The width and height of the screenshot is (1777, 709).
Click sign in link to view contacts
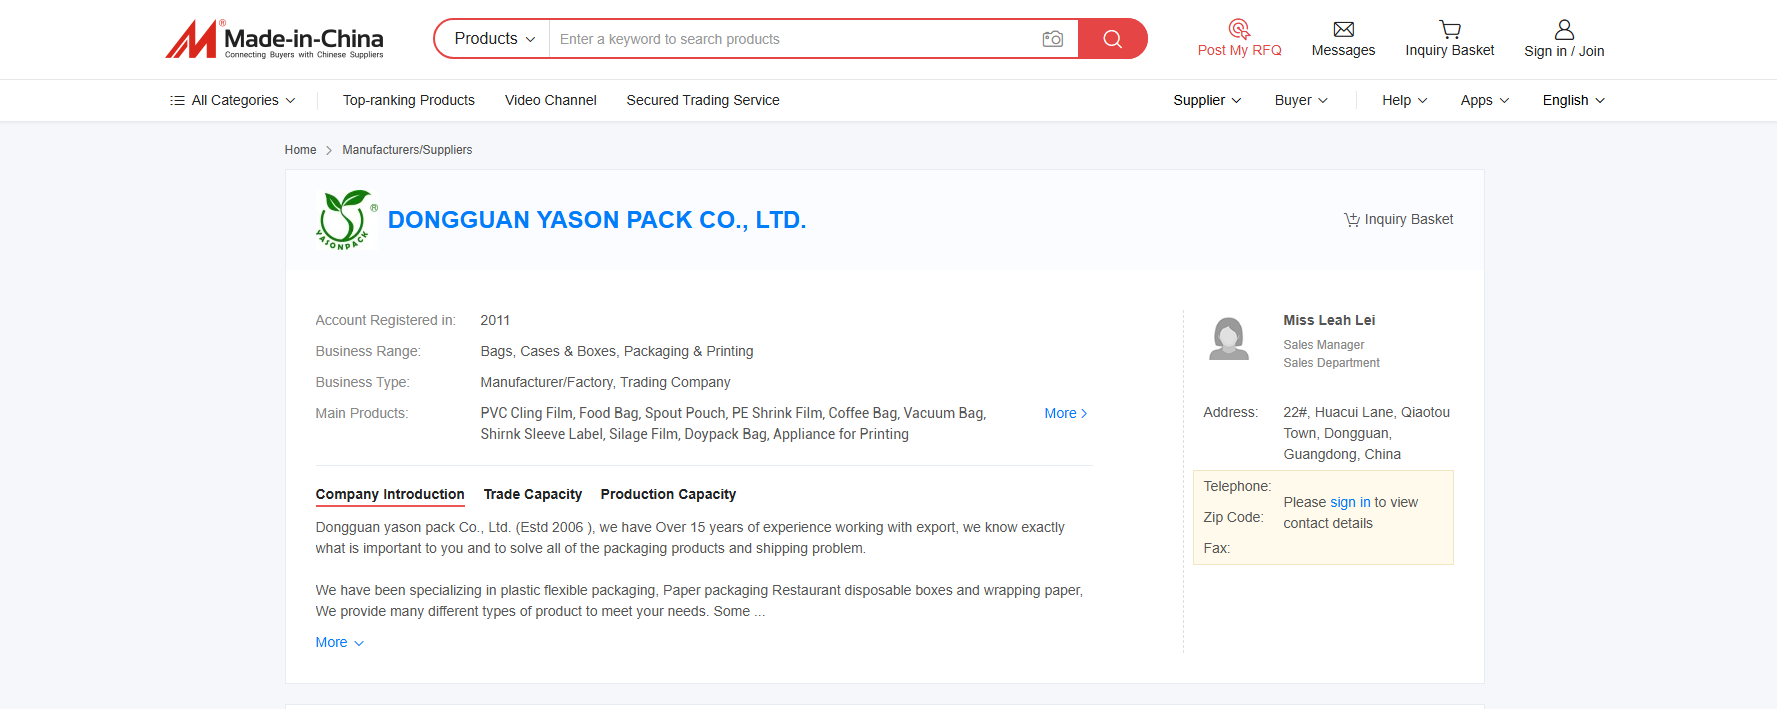pos(1350,502)
